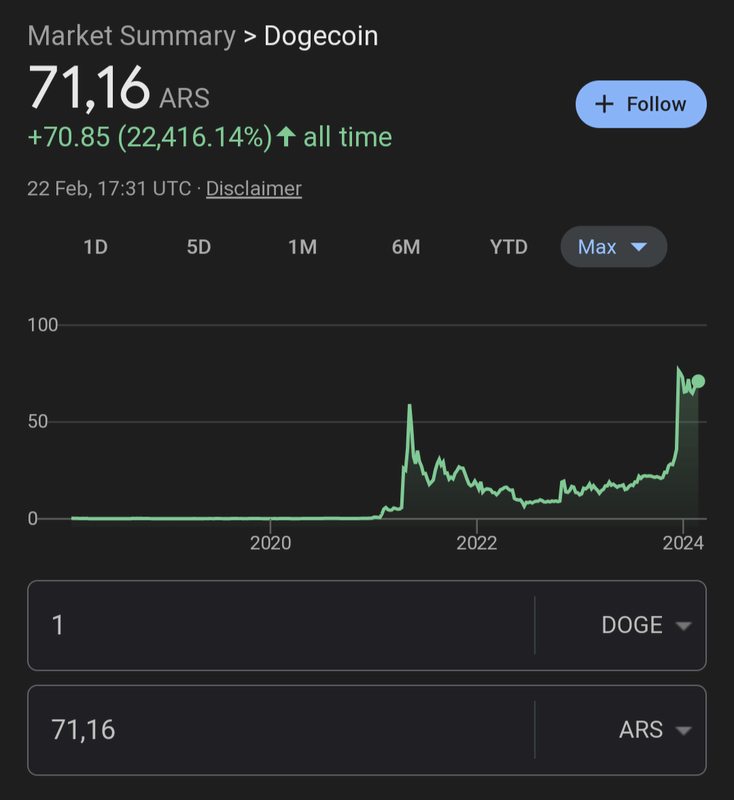Image resolution: width=734 pixels, height=800 pixels.
Task: Switch to the YTD time range
Action: coord(508,246)
